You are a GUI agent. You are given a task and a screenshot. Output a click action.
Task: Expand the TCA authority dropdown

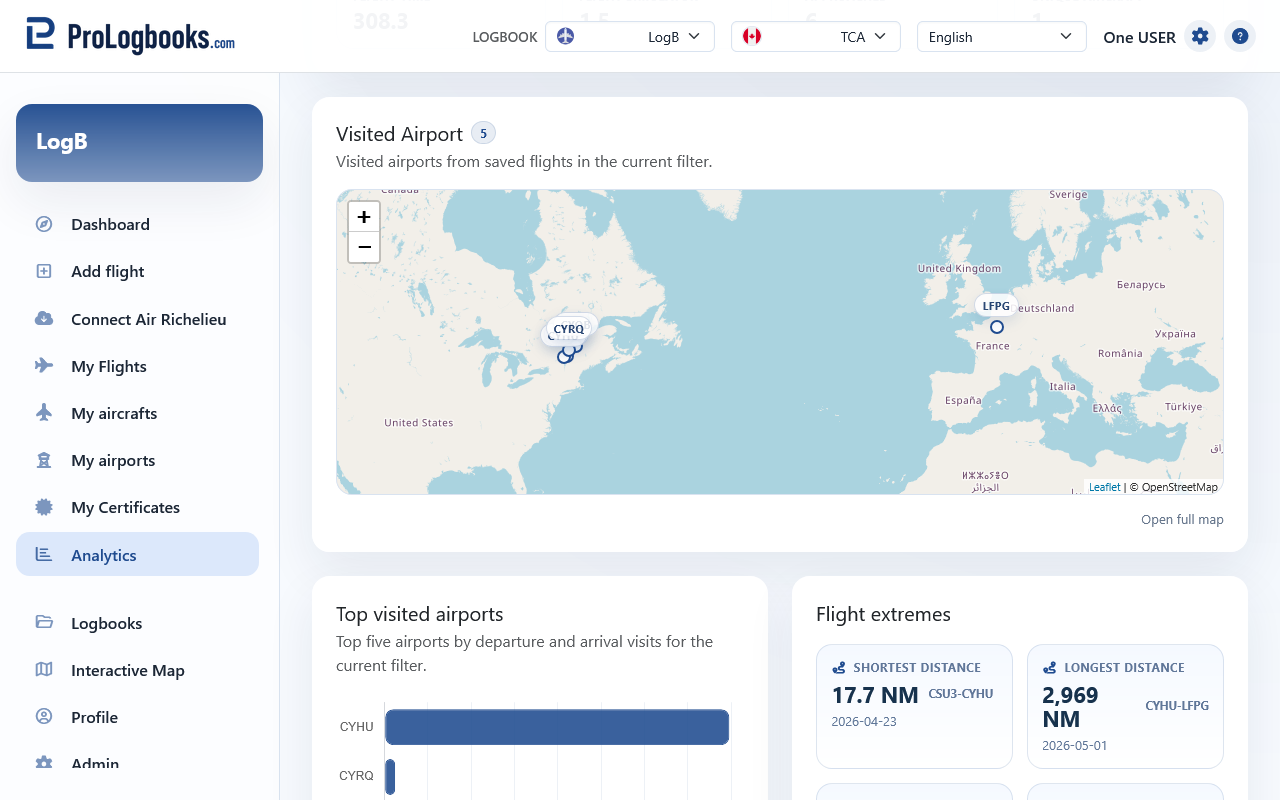(816, 37)
